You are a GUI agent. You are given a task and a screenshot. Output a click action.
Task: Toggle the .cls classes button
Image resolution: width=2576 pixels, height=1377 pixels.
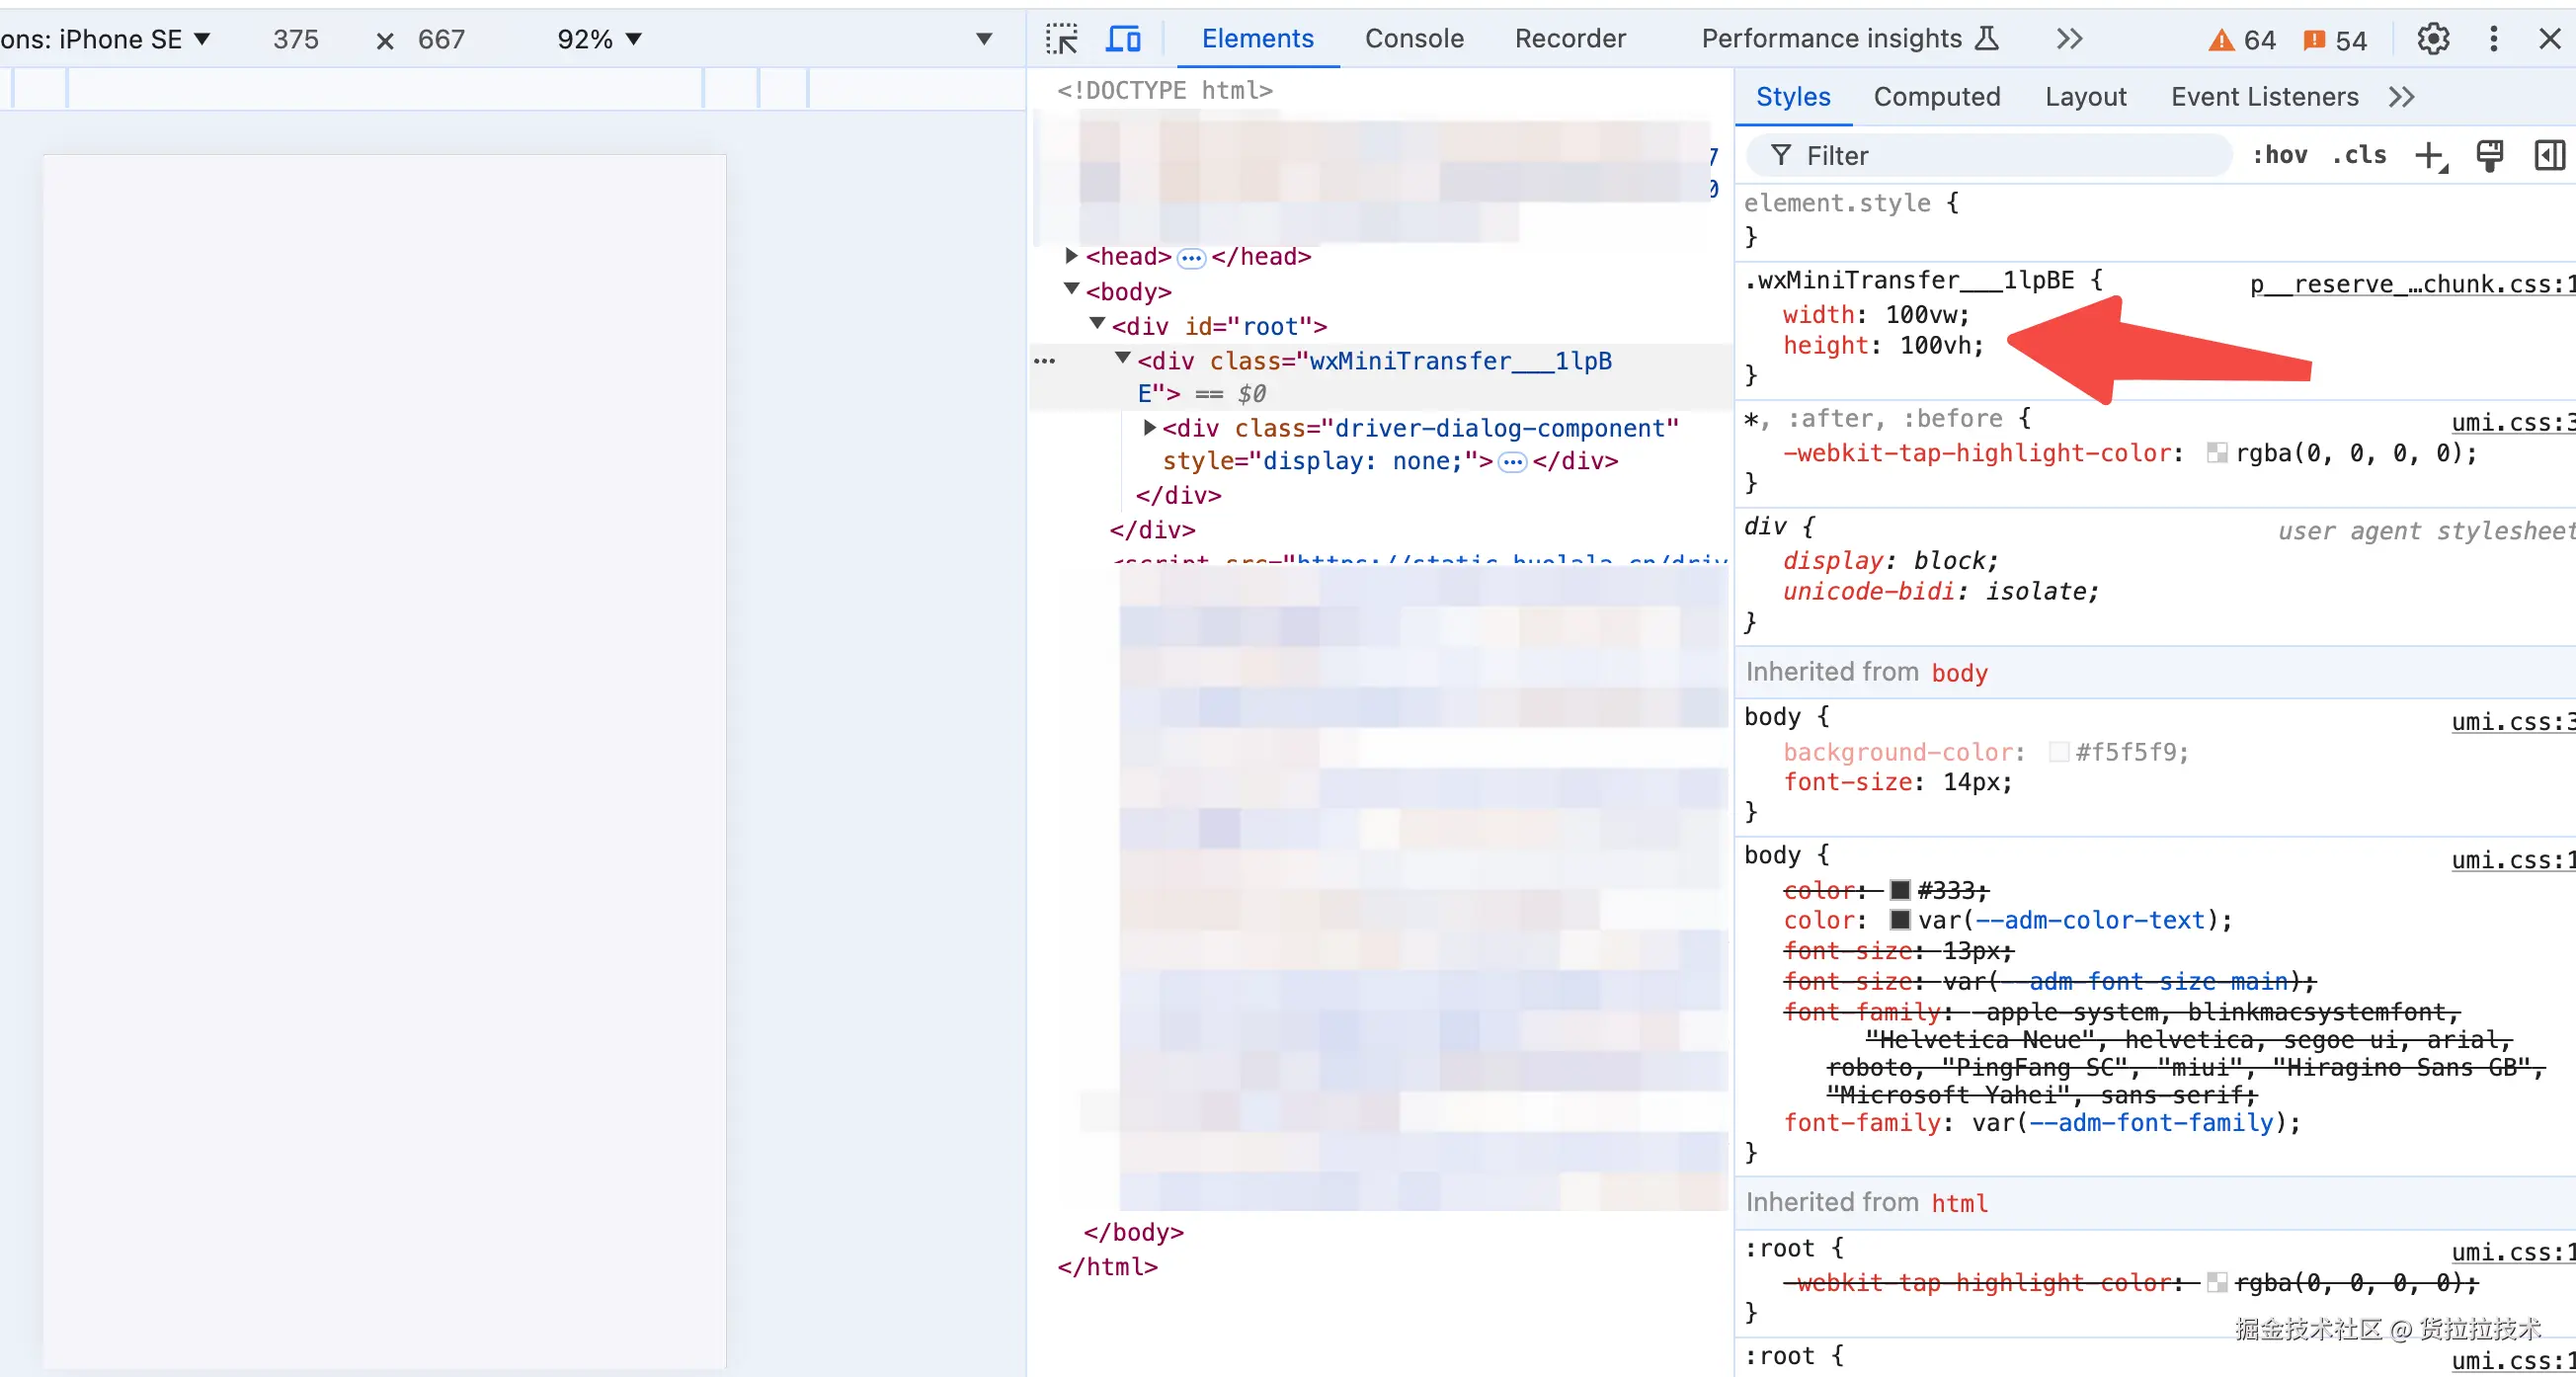pos(2359,155)
